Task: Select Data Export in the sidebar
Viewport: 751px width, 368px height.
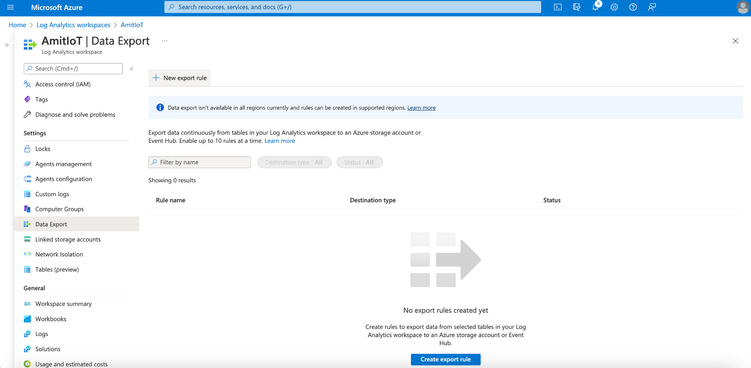Action: (77, 224)
